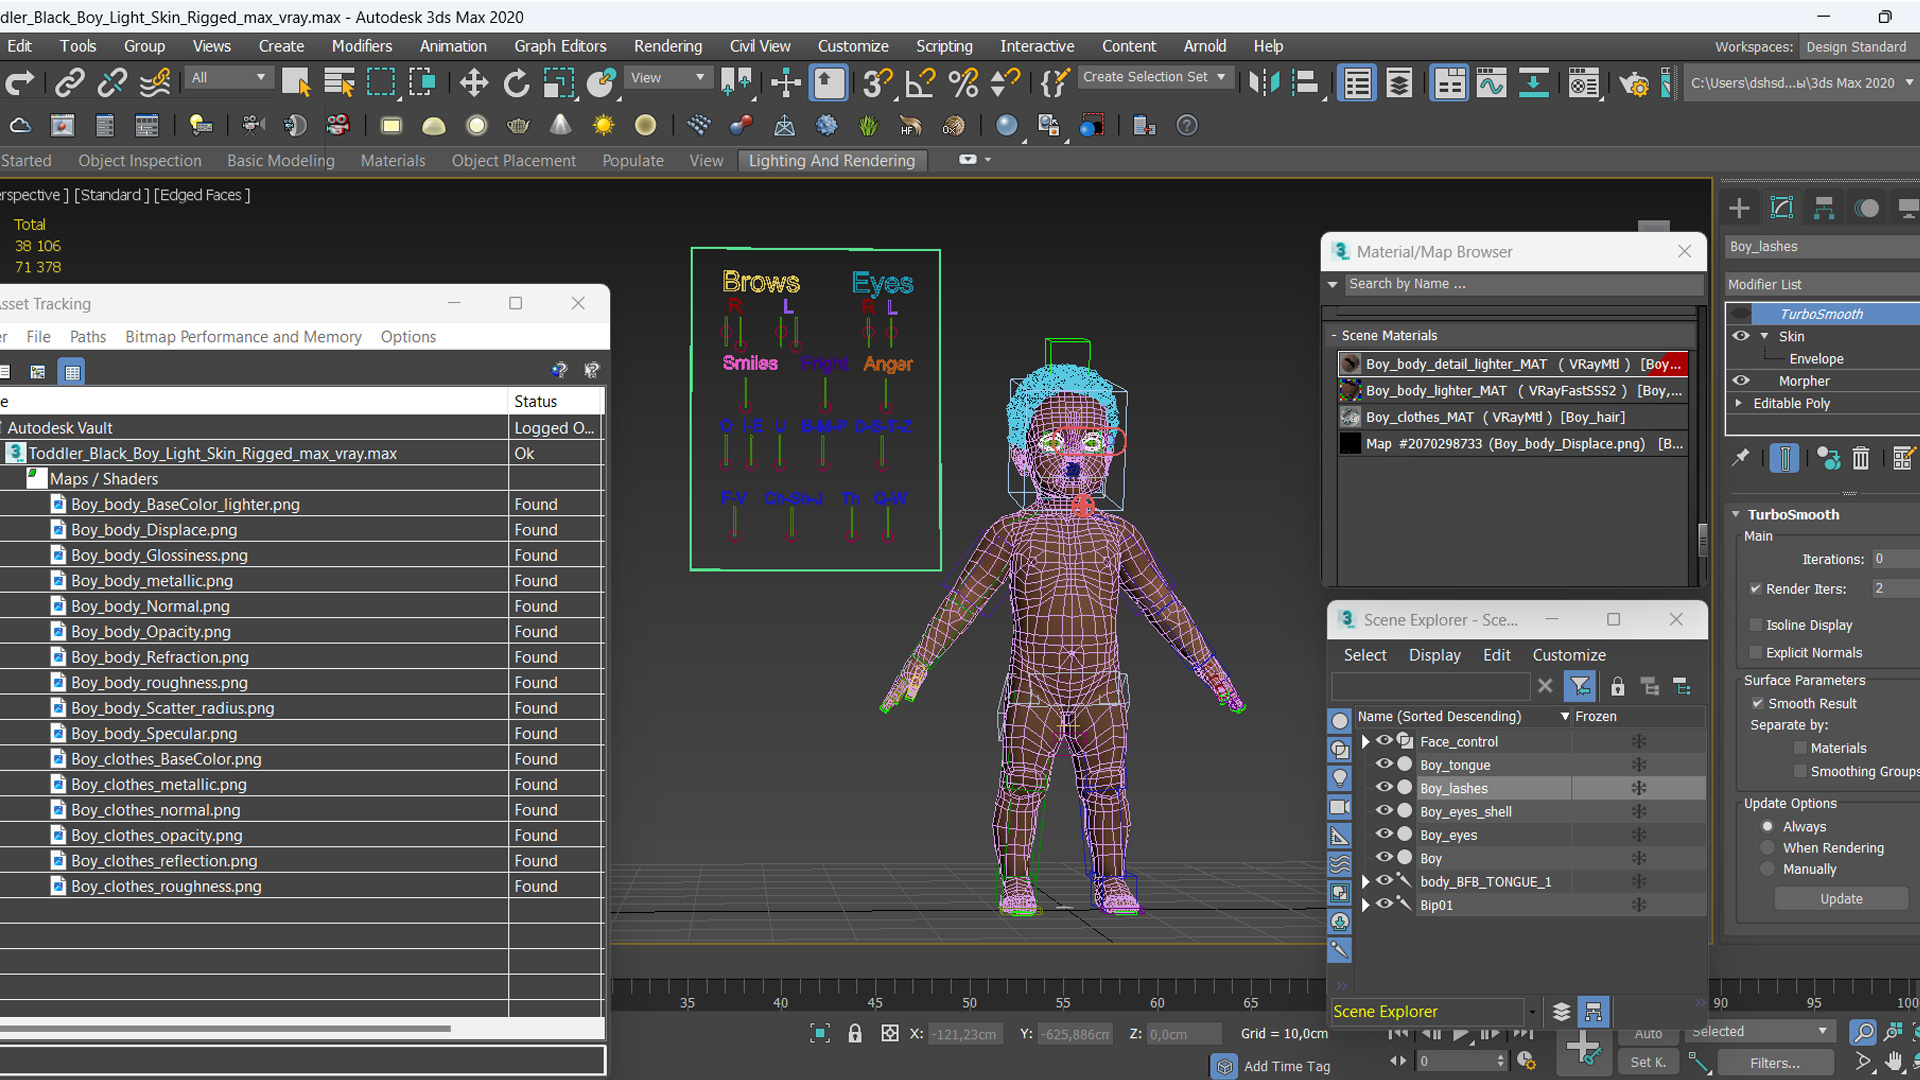1920x1080 pixels.
Task: Open the Curve Editor icon
Action: (x=1491, y=83)
